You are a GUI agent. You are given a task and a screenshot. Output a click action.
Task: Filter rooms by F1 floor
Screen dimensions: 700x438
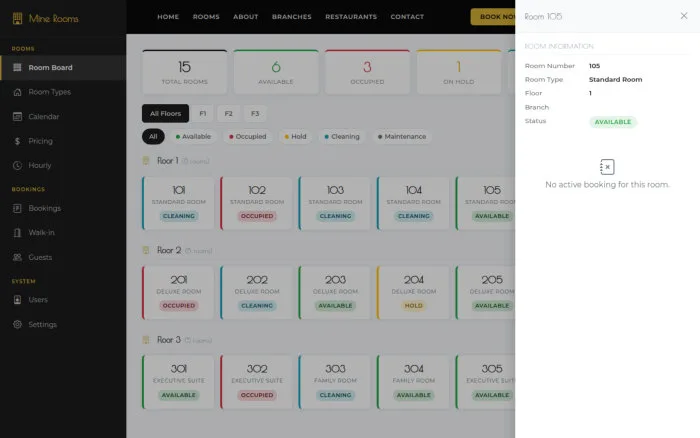click(x=203, y=113)
